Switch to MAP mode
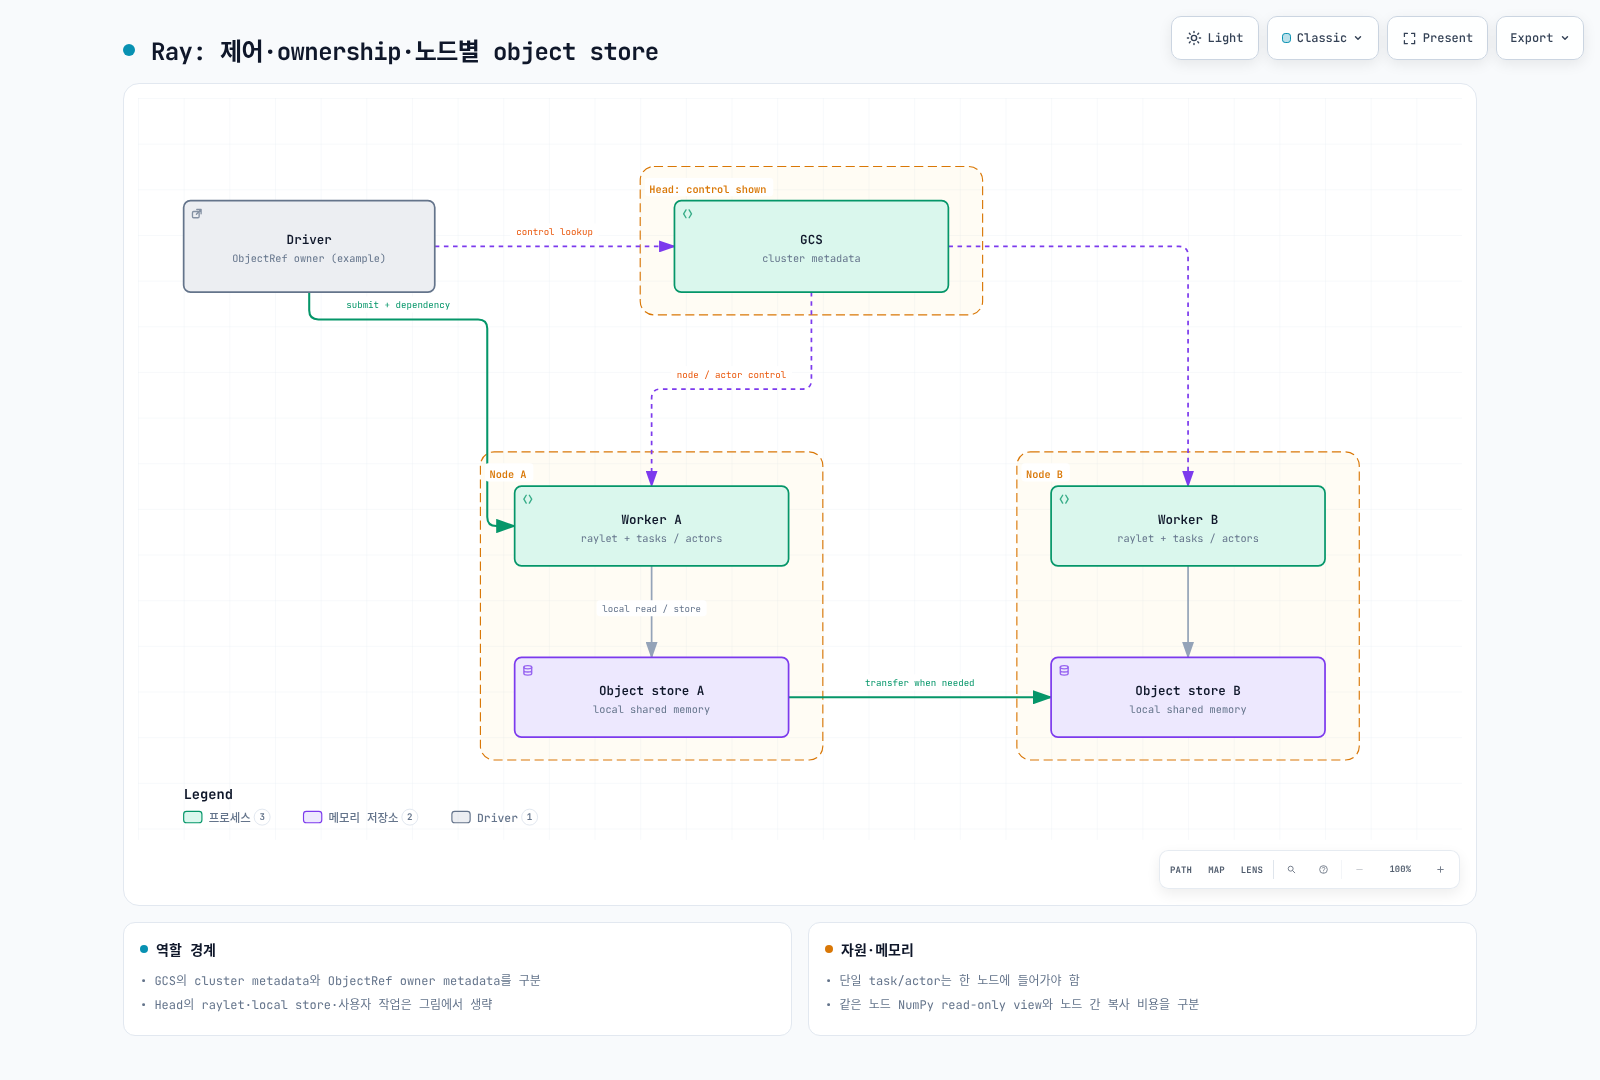Image resolution: width=1600 pixels, height=1080 pixels. coord(1216,870)
